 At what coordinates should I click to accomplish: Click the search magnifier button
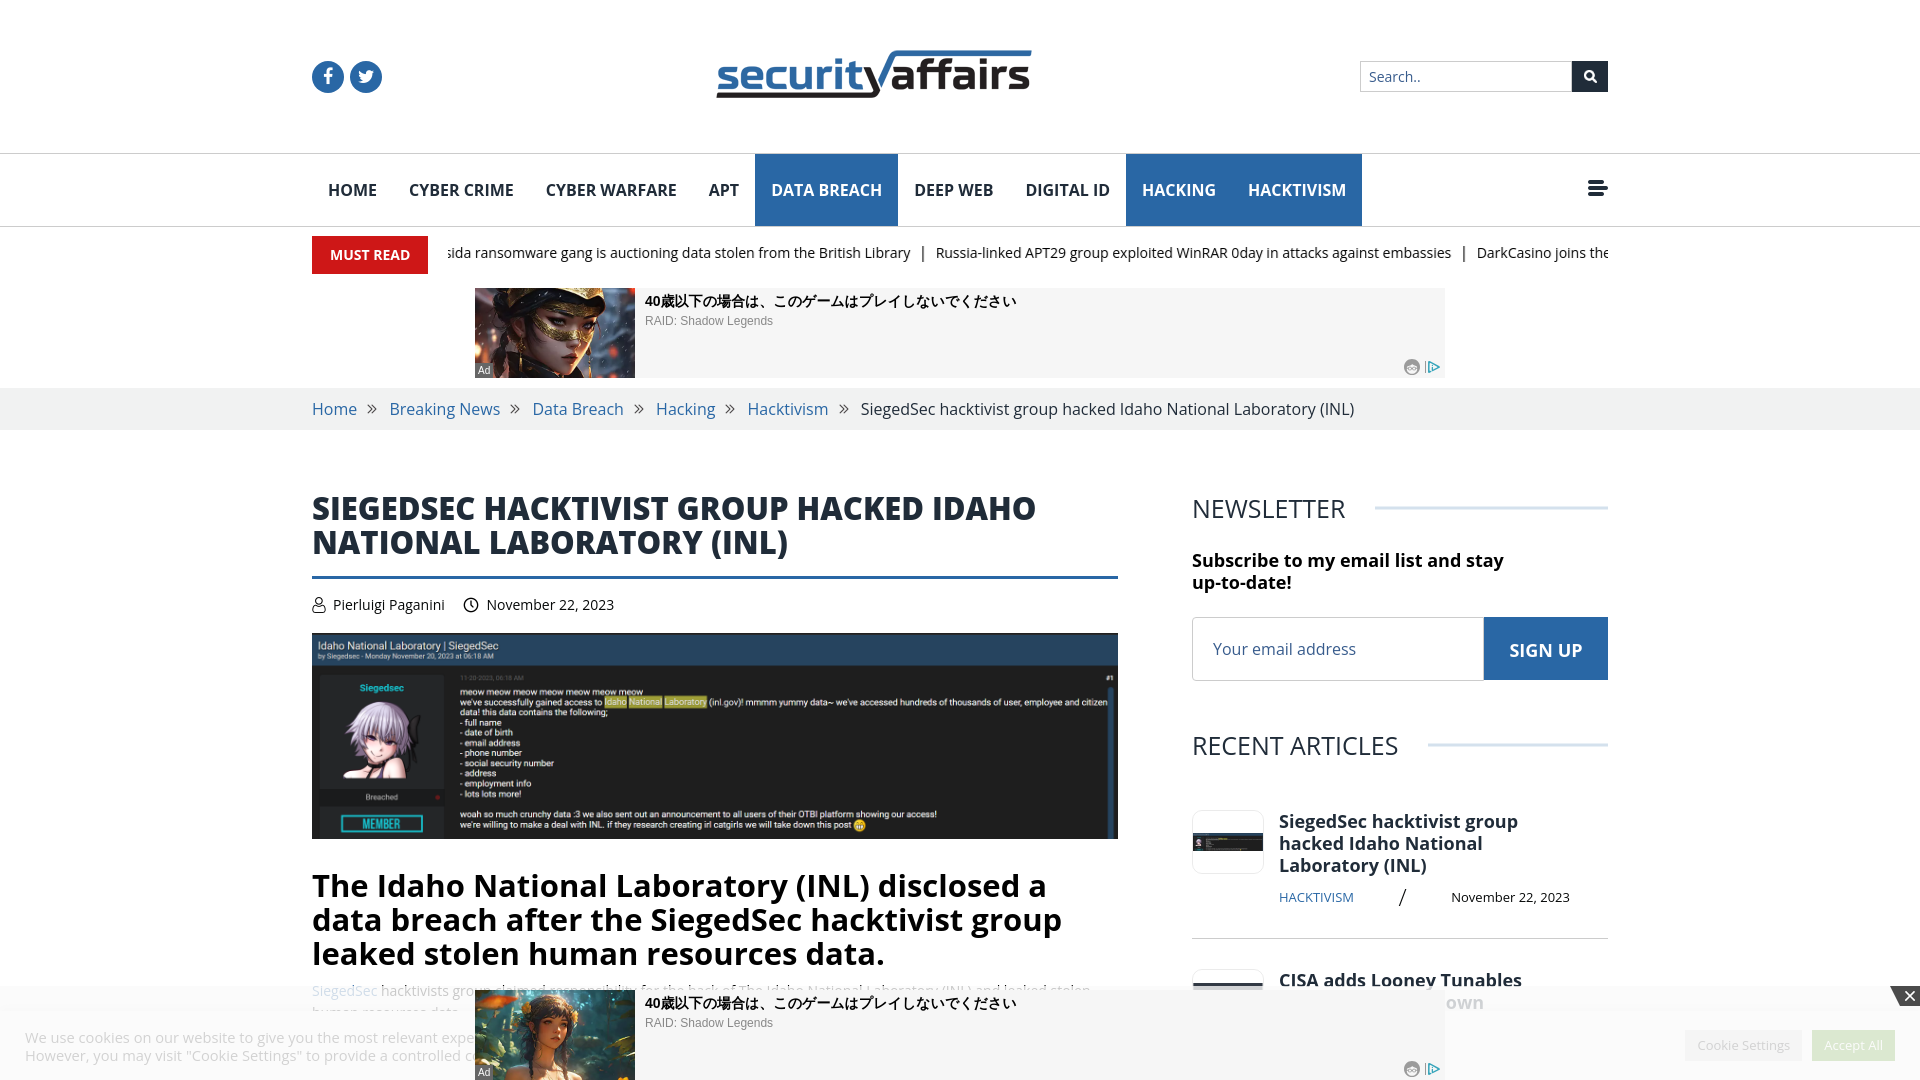click(x=1590, y=77)
